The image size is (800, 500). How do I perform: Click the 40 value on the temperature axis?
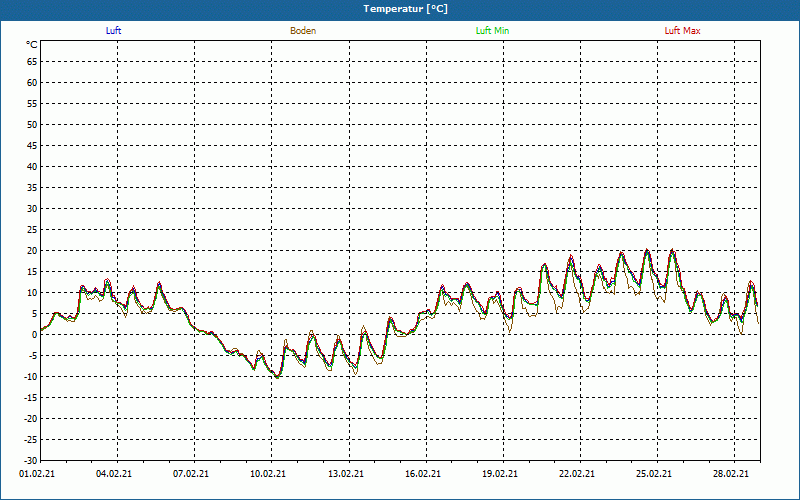(x=32, y=167)
